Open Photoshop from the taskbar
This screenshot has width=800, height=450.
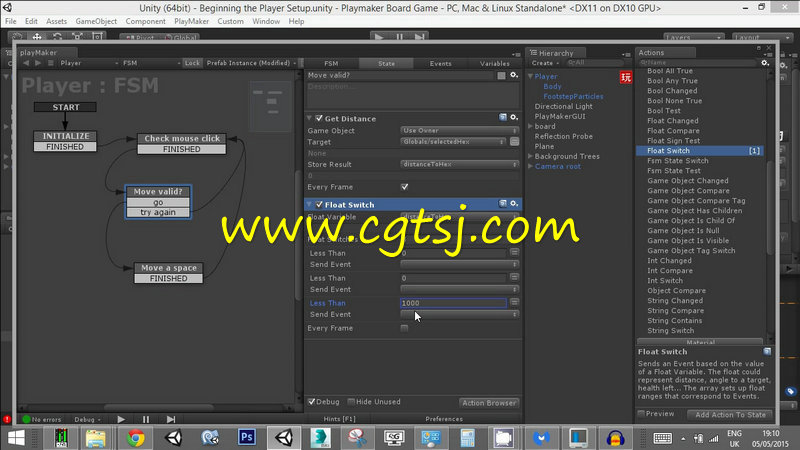coord(247,437)
